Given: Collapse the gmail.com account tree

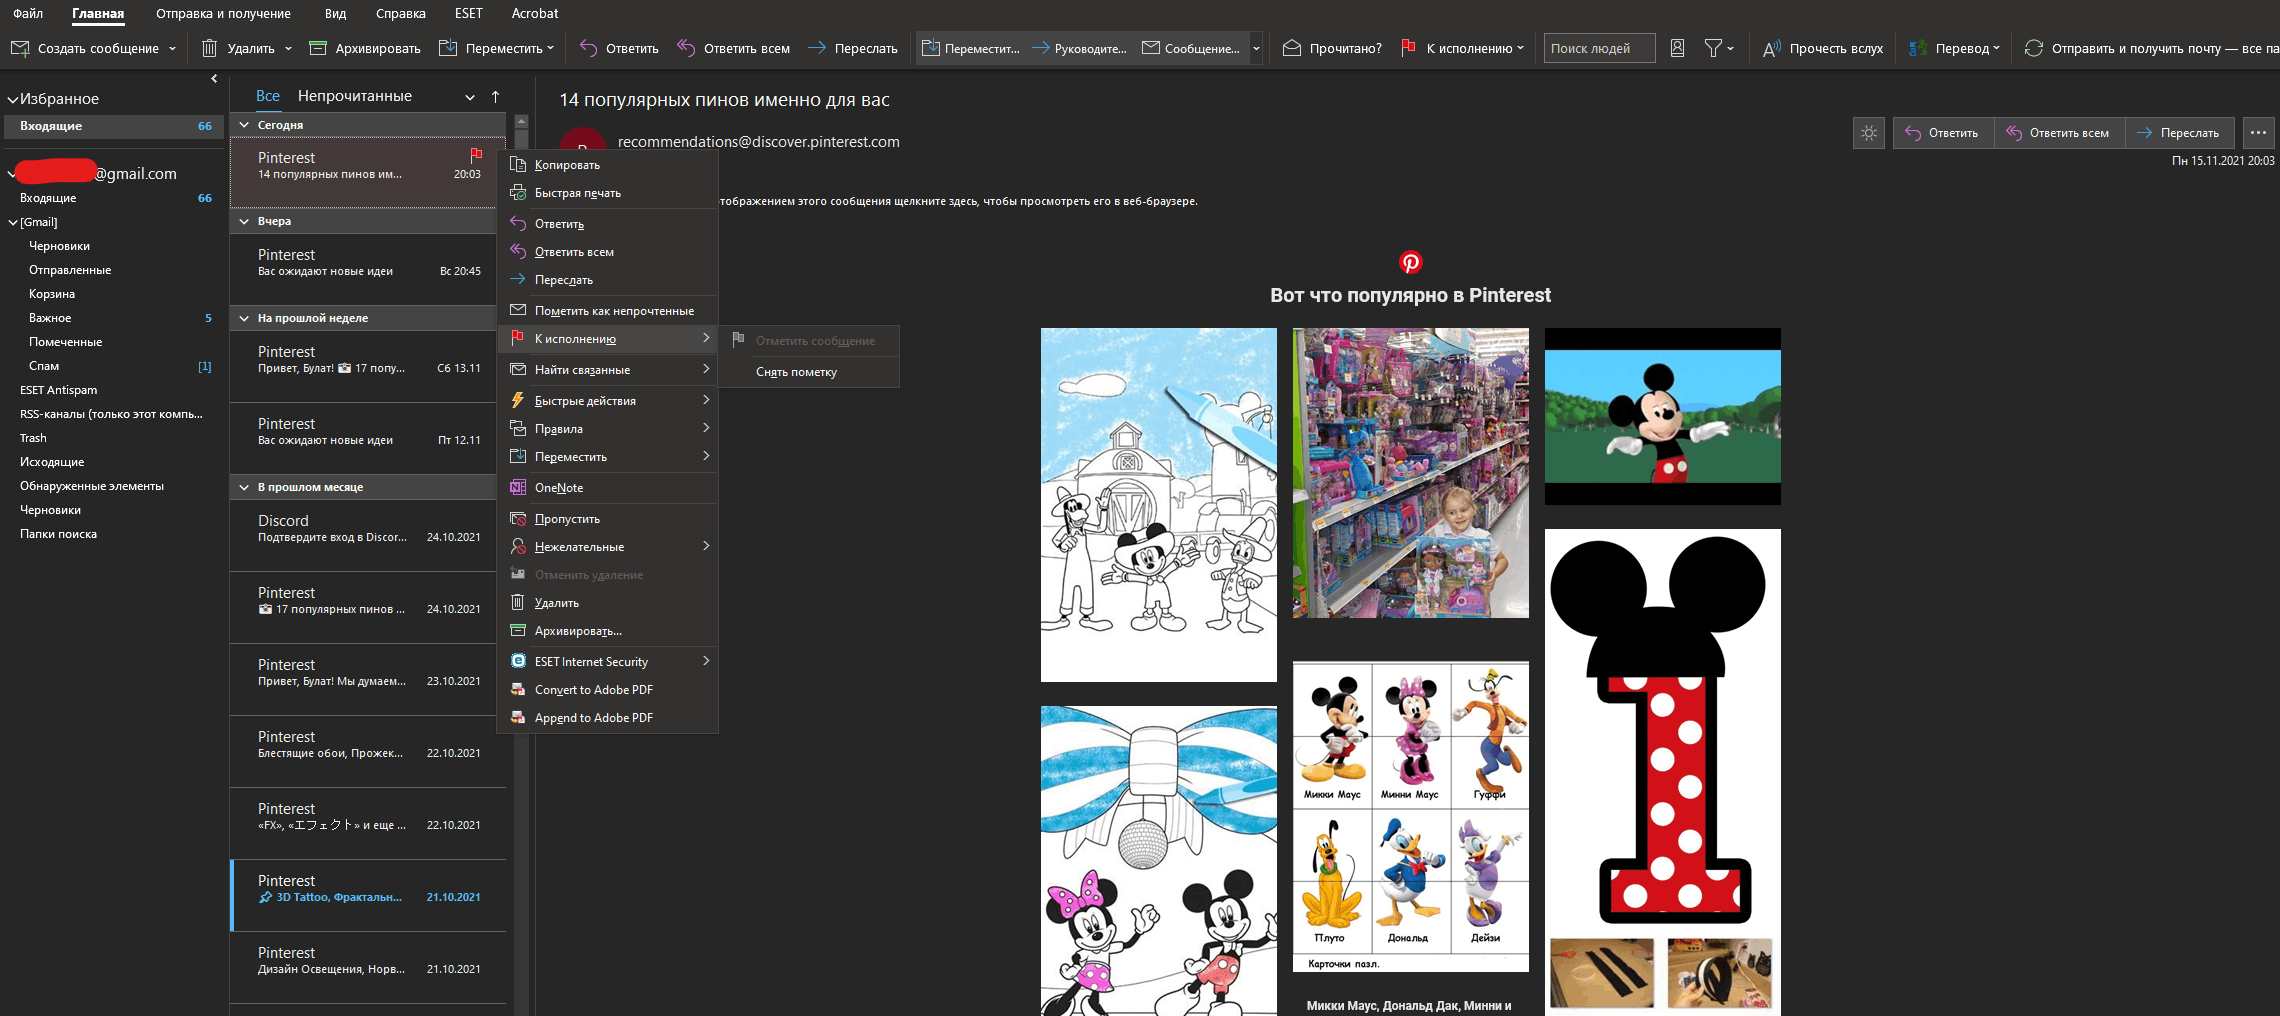Looking at the screenshot, I should click(x=11, y=174).
